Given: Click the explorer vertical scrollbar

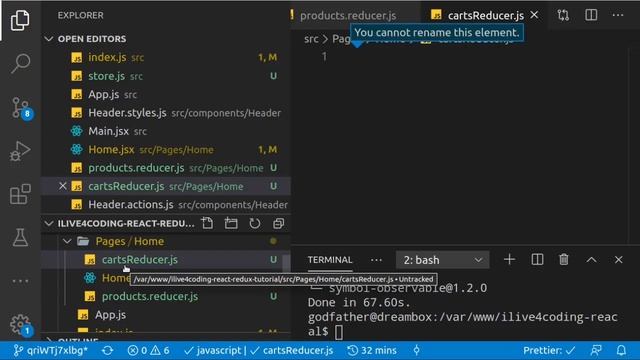Looking at the screenshot, I should click(x=287, y=263).
